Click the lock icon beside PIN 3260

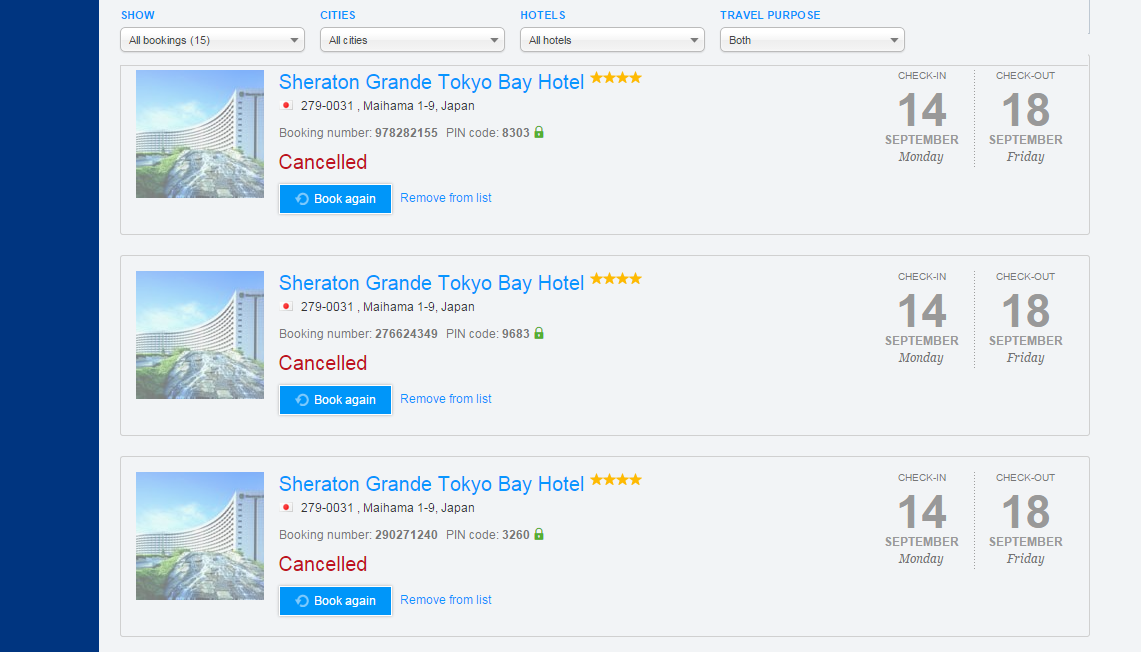tap(539, 533)
